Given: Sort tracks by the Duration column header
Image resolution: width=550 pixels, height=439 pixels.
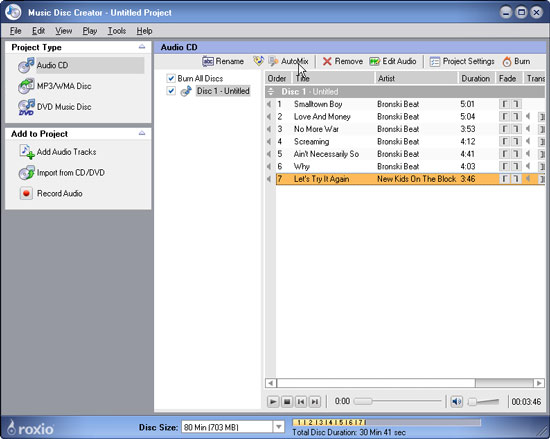Looking at the screenshot, I should (x=477, y=78).
